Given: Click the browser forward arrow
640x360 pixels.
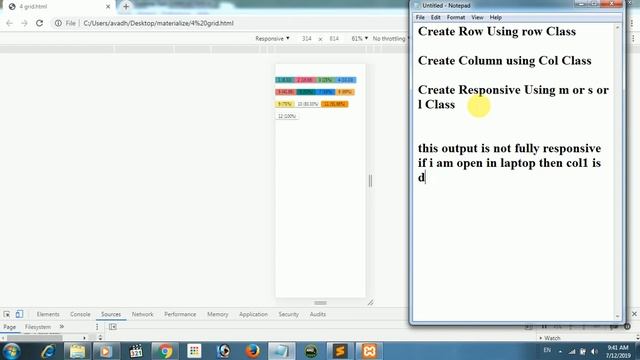Looking at the screenshot, I should (x=24, y=23).
